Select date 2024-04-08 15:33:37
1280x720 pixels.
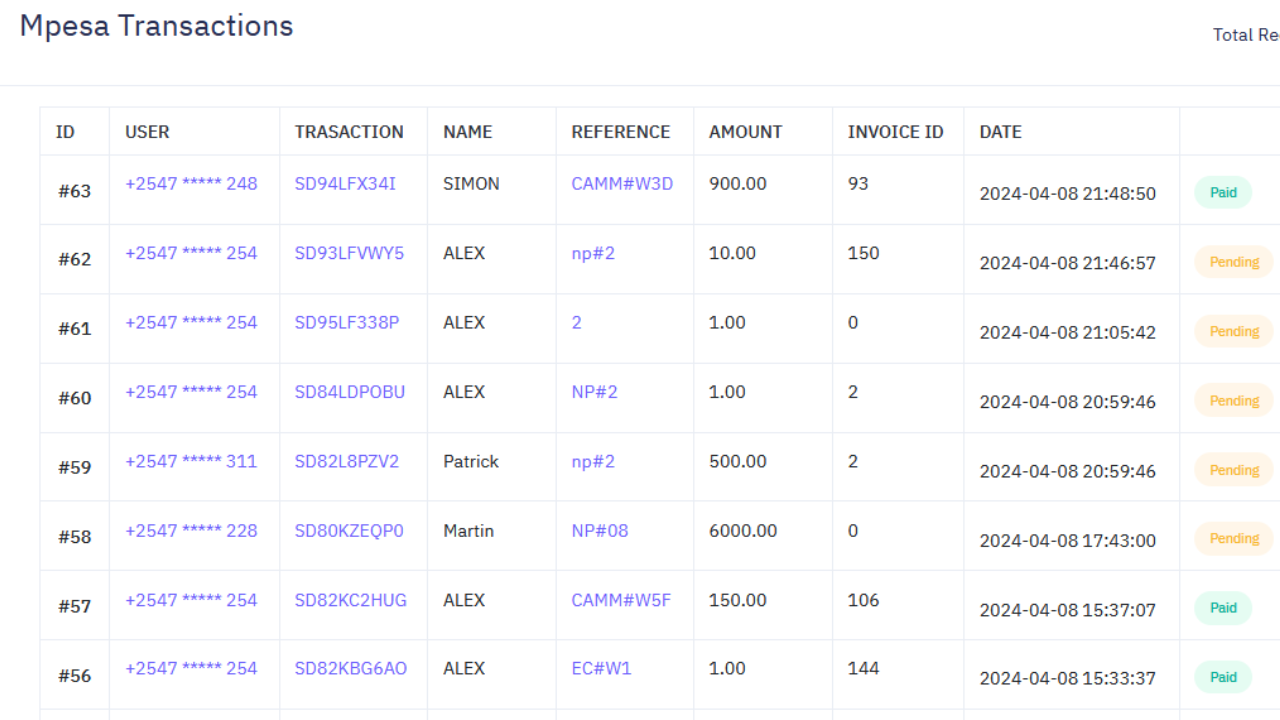tap(1068, 678)
